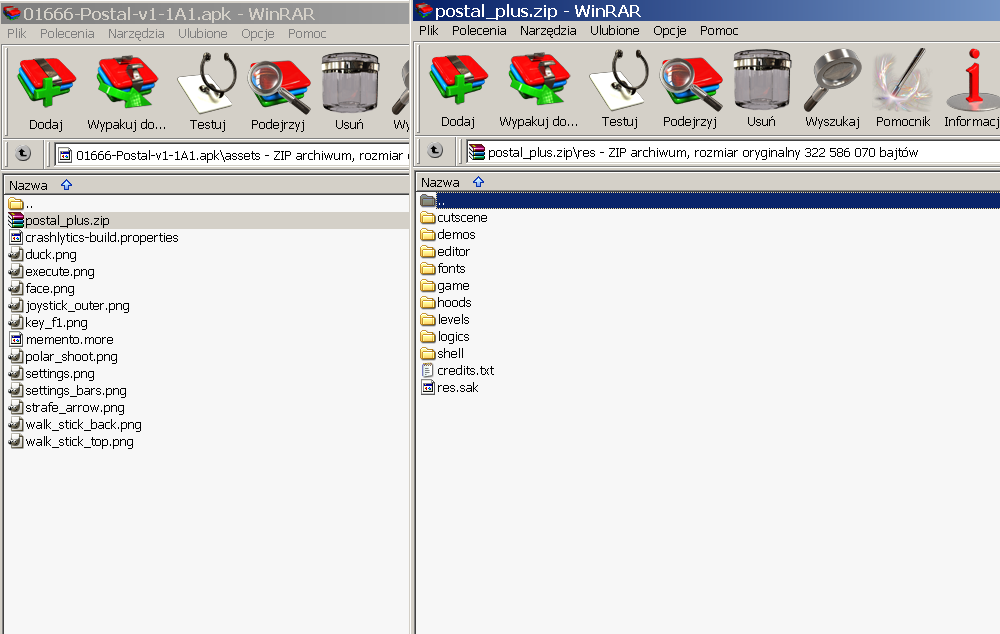This screenshot has width=1000, height=634.
Task: Select the fonts folder
Action: pos(443,269)
